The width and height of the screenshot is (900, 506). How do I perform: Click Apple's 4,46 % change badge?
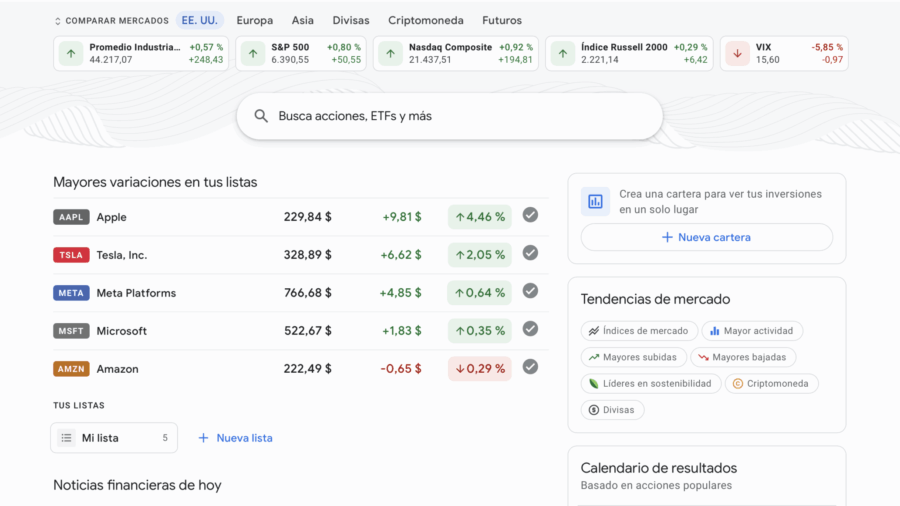pyautogui.click(x=480, y=217)
